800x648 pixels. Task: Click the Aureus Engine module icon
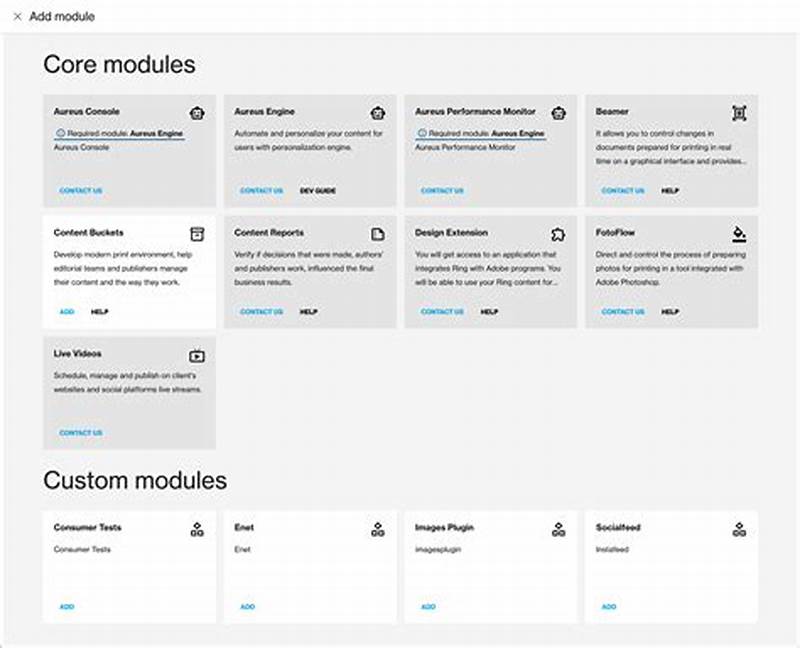378,112
